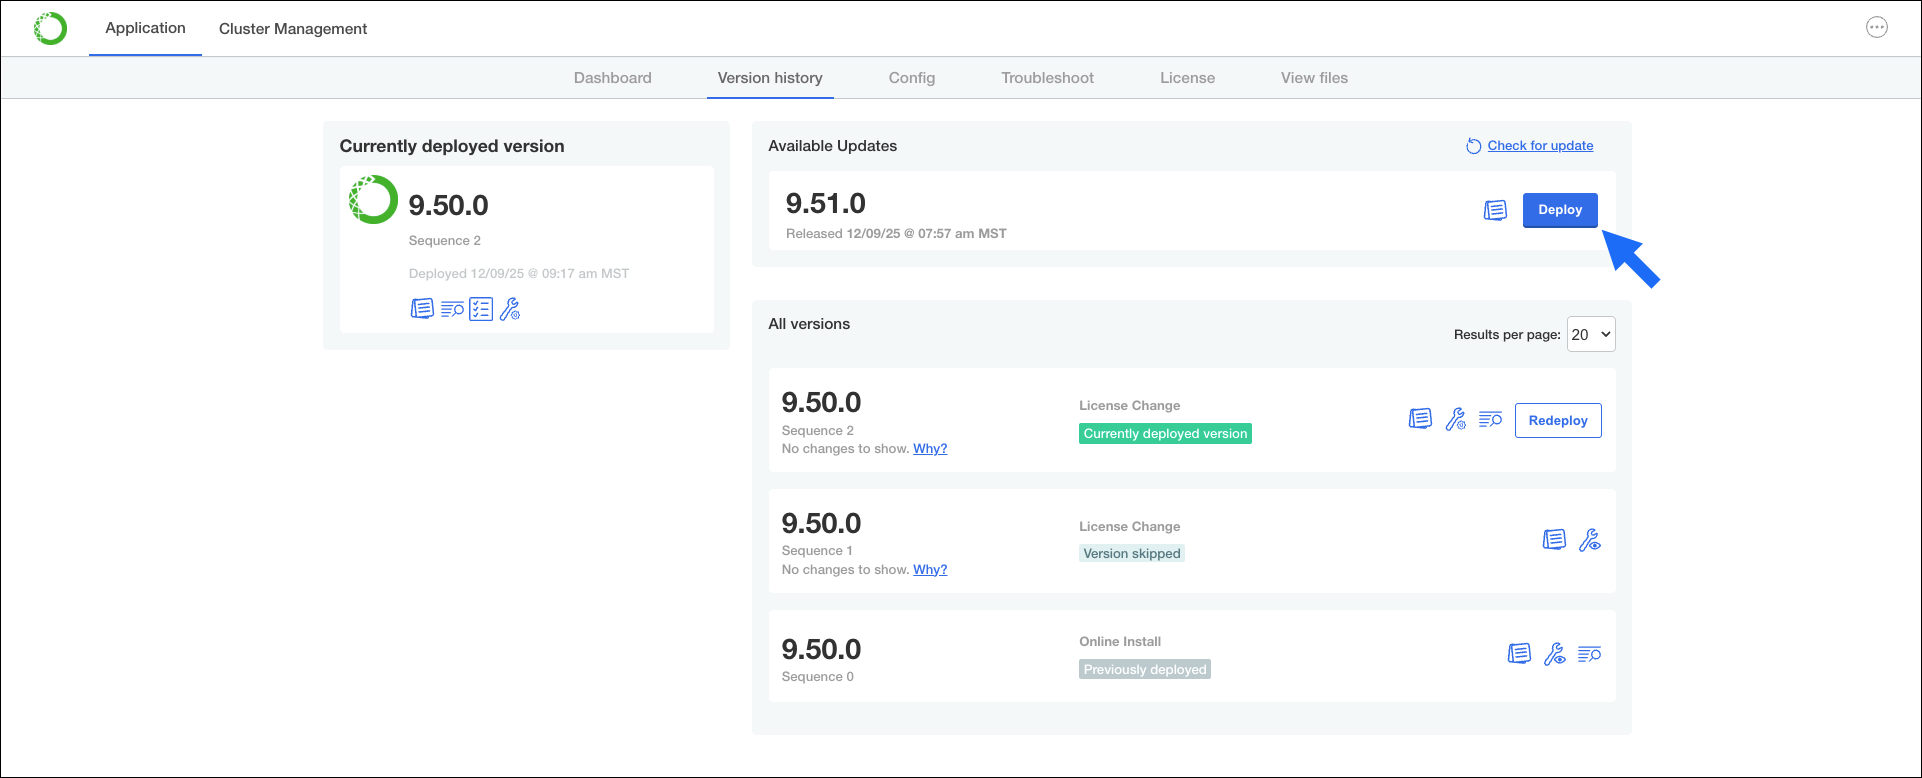Open view config wrench icon for Sequence 1 row

pyautogui.click(x=1590, y=540)
